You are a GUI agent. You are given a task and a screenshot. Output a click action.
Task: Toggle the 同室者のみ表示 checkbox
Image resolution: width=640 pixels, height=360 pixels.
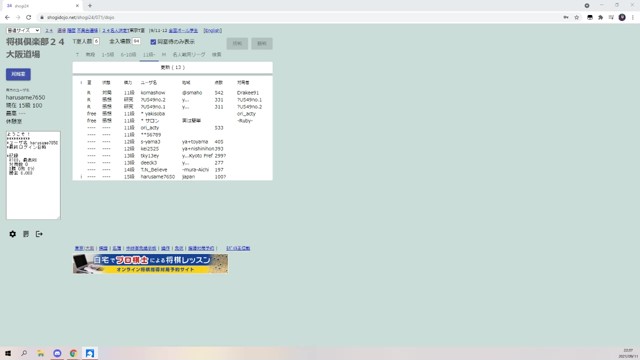(x=153, y=42)
